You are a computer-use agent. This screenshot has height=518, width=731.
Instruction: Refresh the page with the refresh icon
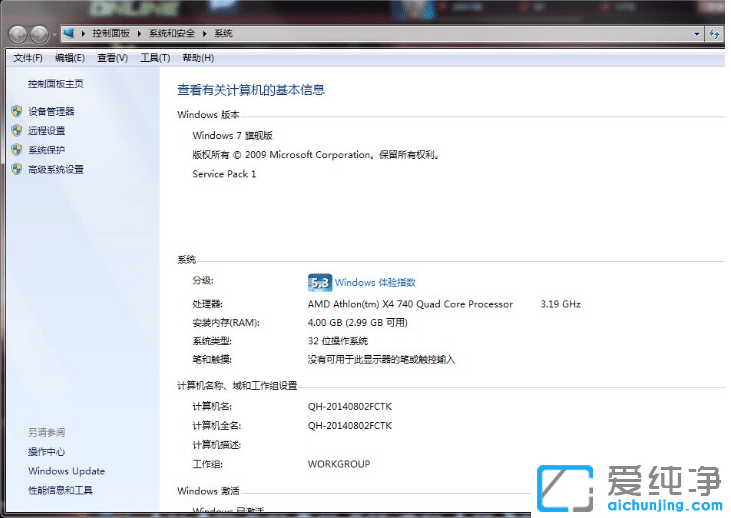click(714, 34)
